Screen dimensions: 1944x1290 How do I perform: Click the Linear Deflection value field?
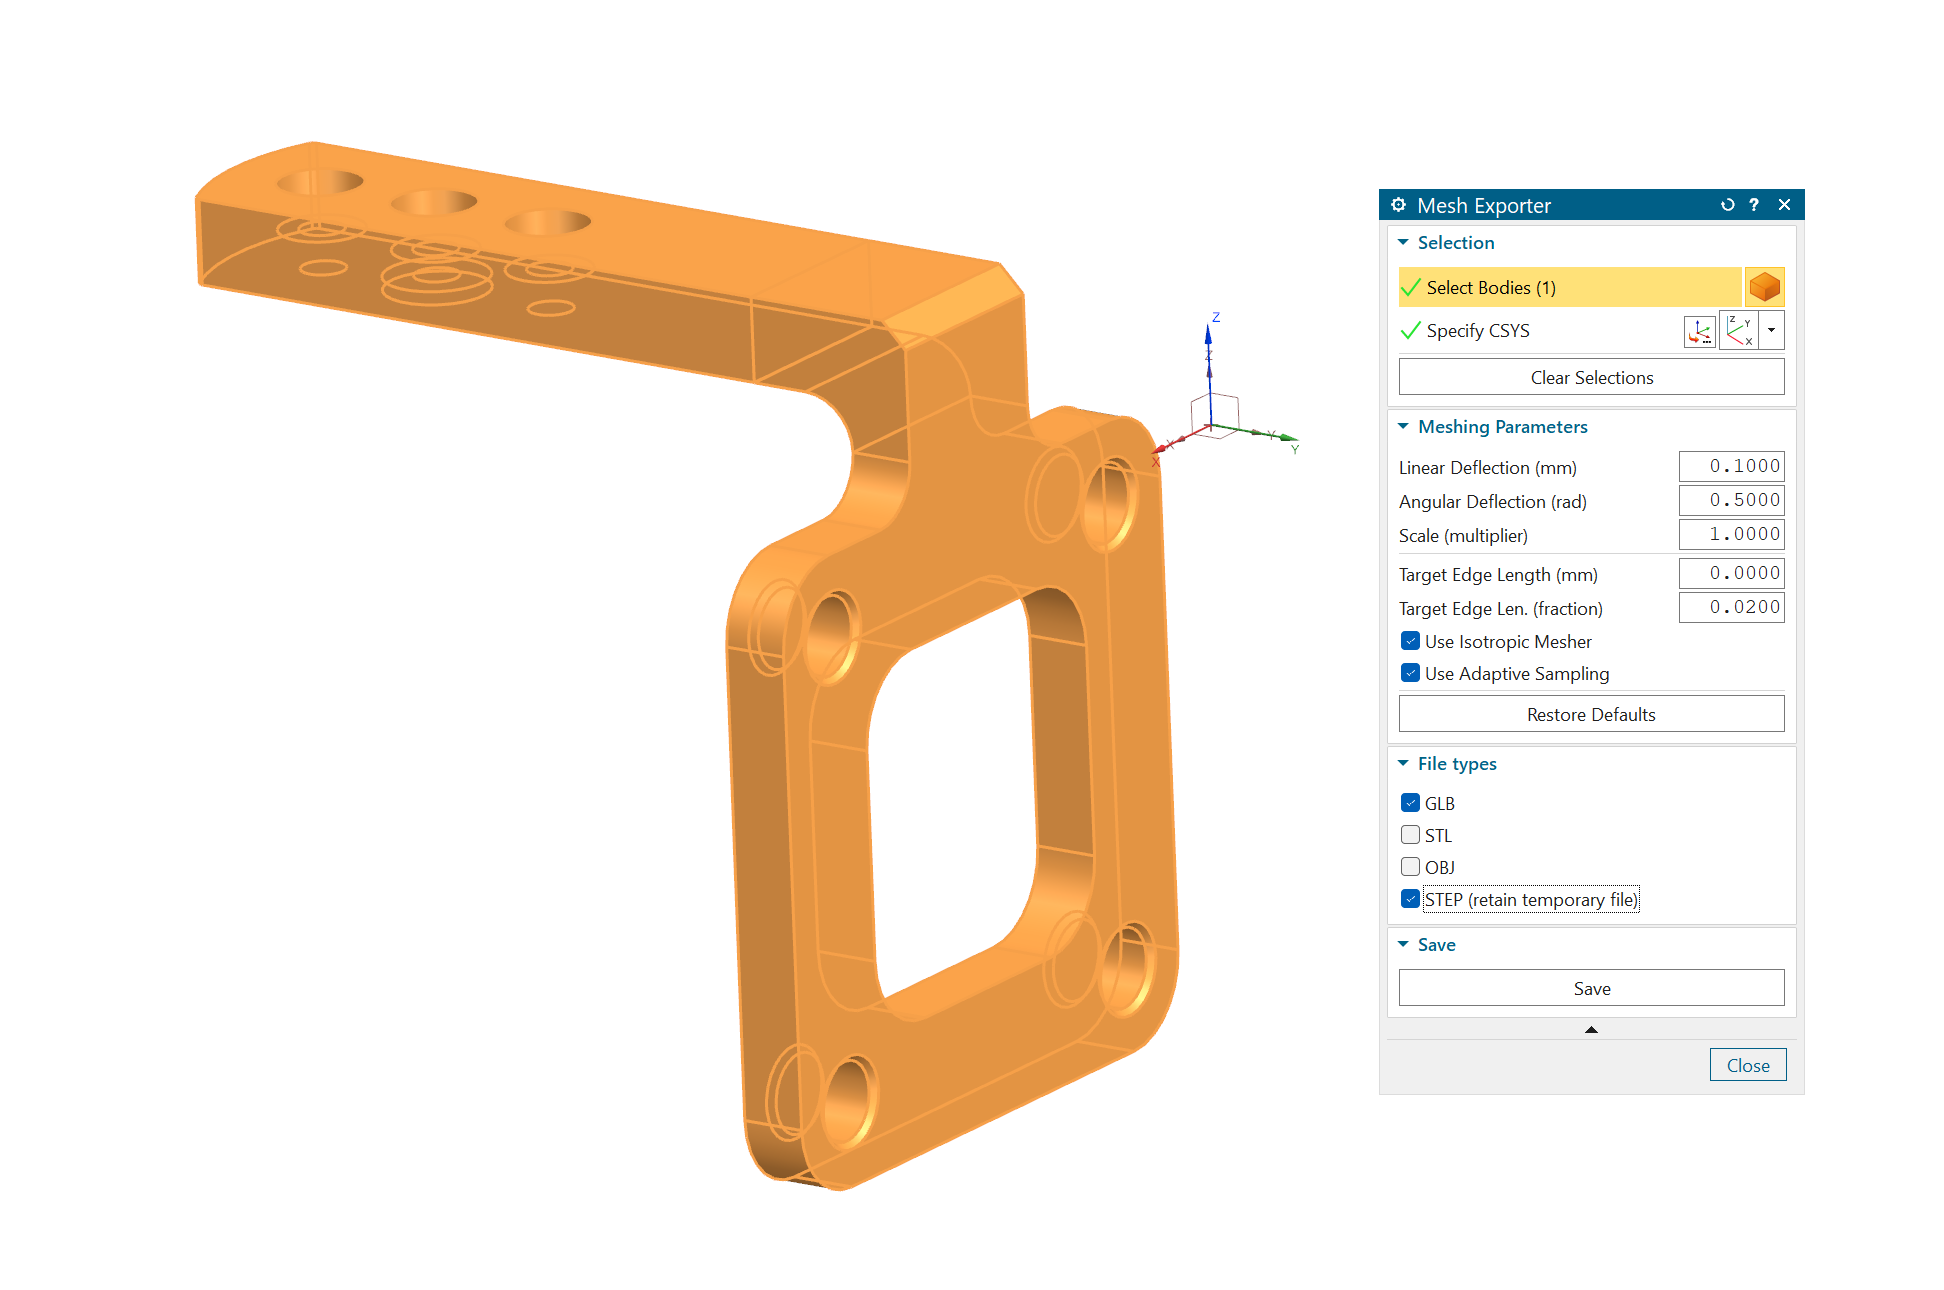click(1731, 466)
